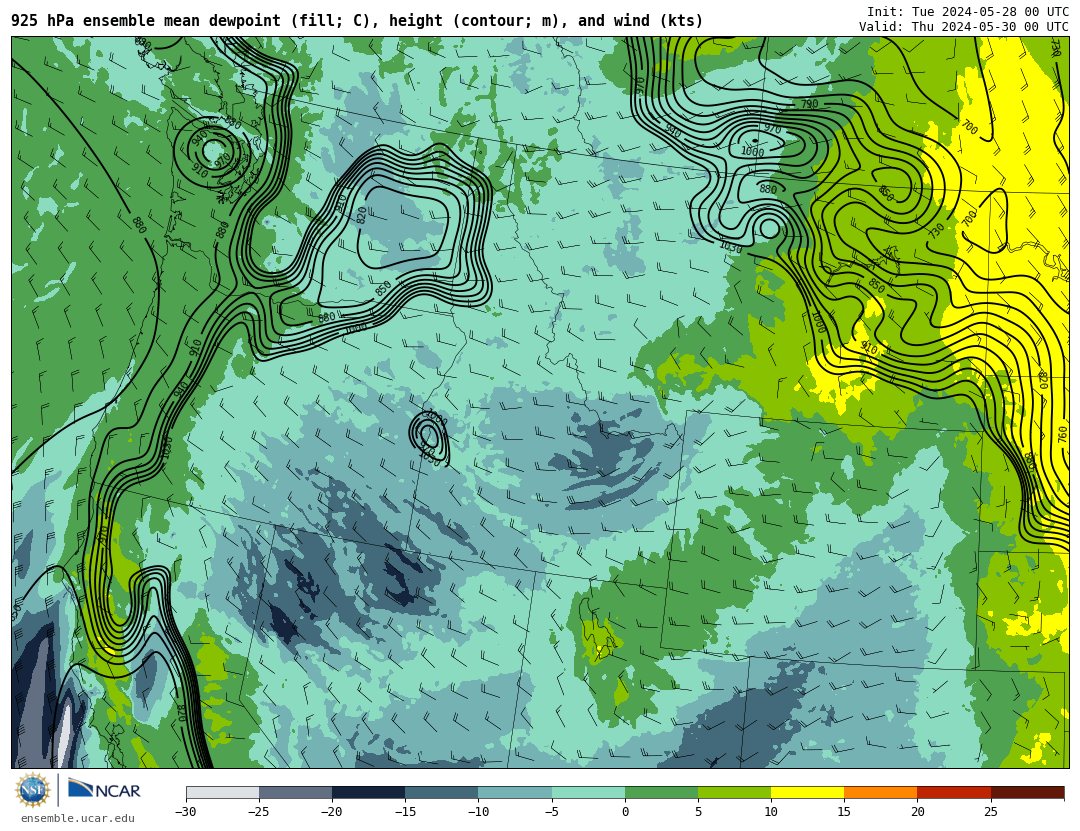
Task: Pick the dark teal -15 to -10 color bar segment
Action: click(x=442, y=792)
